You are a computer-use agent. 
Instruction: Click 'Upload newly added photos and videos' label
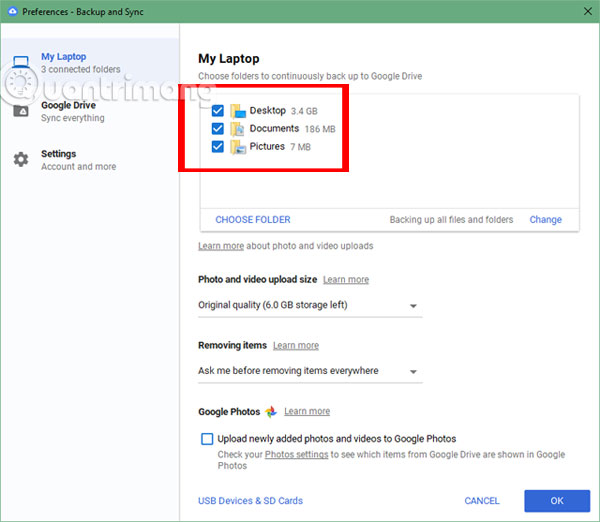click(x=337, y=439)
